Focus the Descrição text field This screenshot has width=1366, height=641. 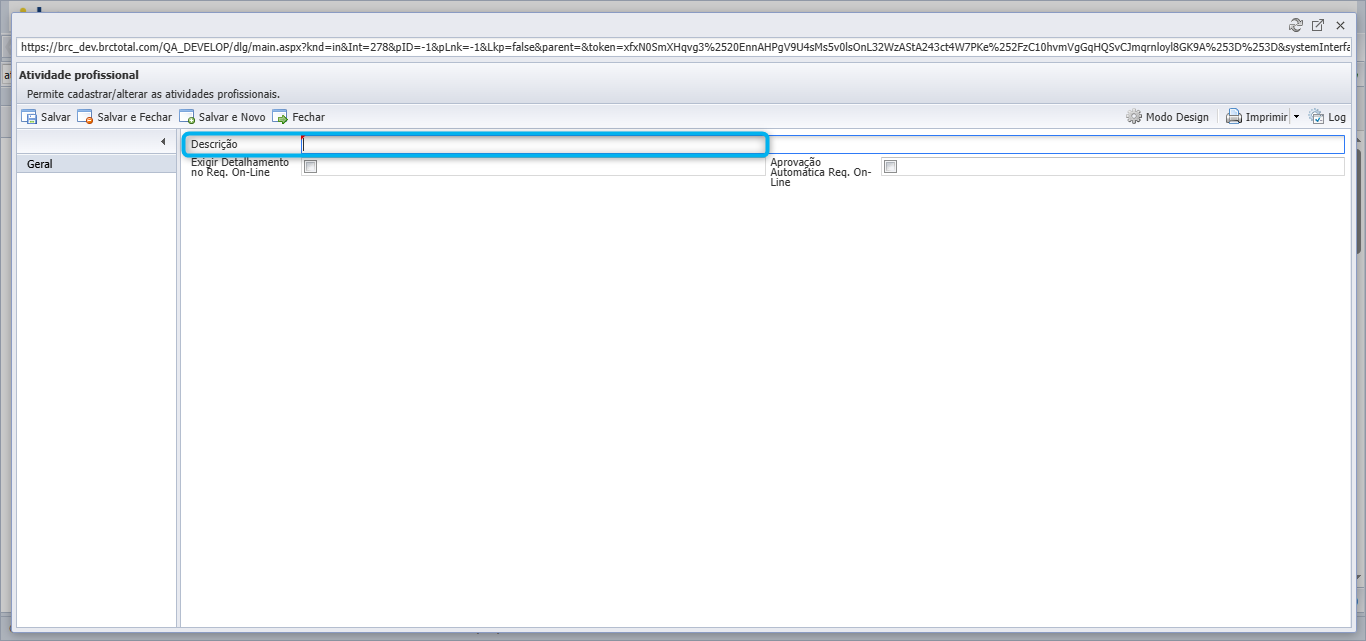pos(823,144)
